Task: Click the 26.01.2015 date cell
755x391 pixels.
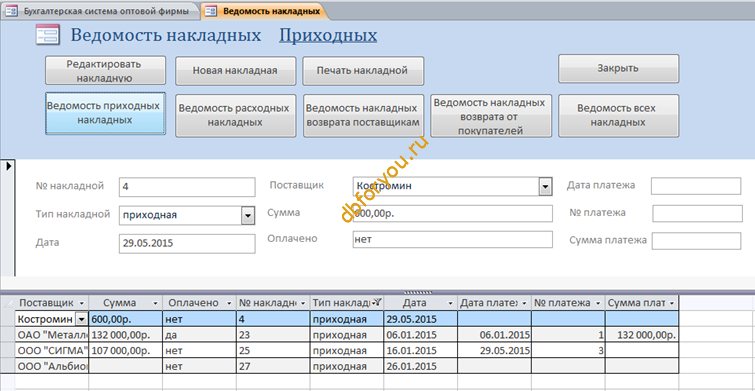Action: (x=420, y=366)
